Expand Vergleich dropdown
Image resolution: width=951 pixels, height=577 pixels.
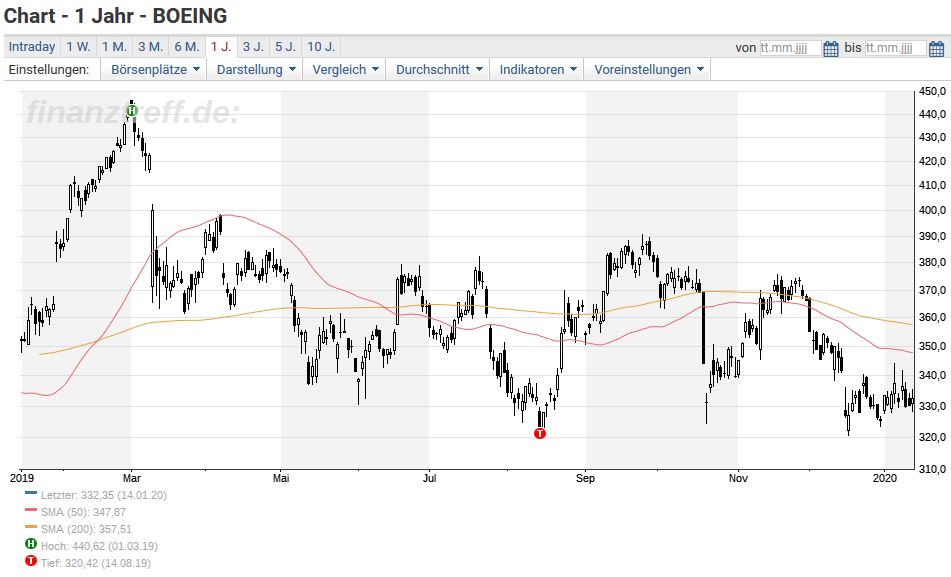(x=345, y=70)
